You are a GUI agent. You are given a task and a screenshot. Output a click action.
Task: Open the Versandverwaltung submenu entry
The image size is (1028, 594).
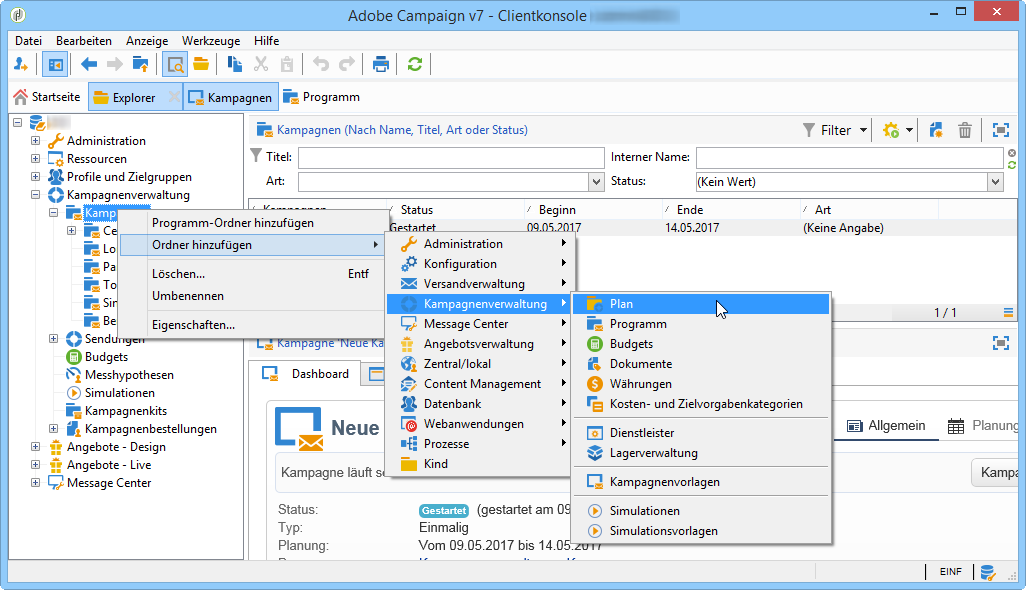[481, 284]
